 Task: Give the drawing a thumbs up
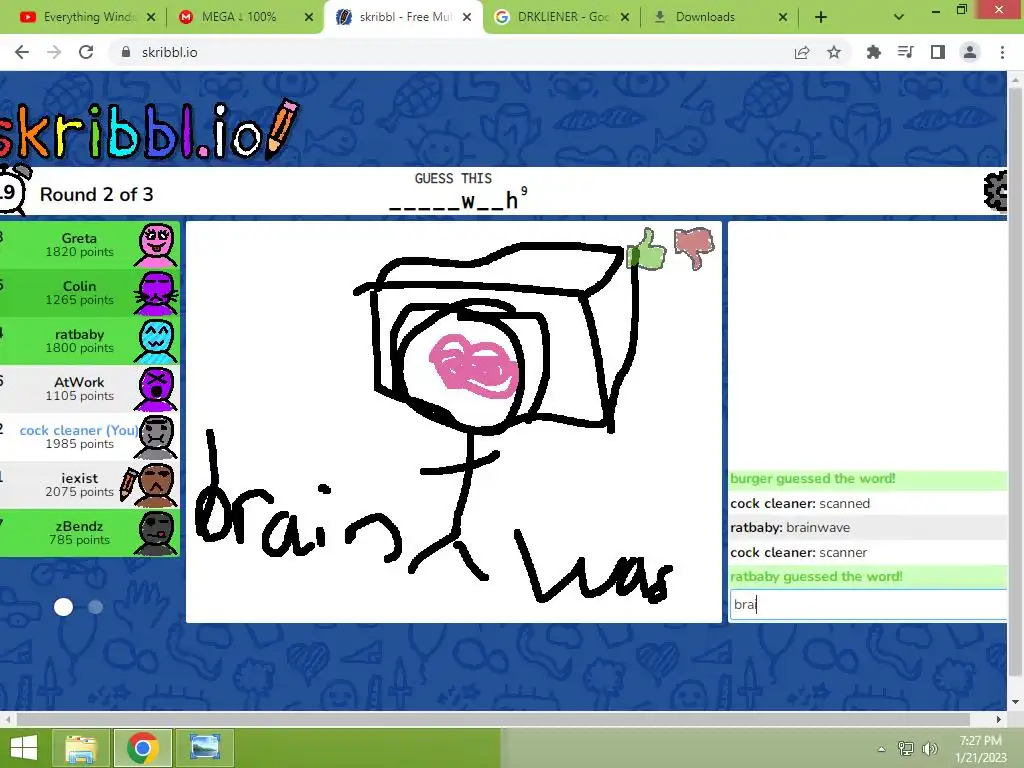(x=645, y=249)
